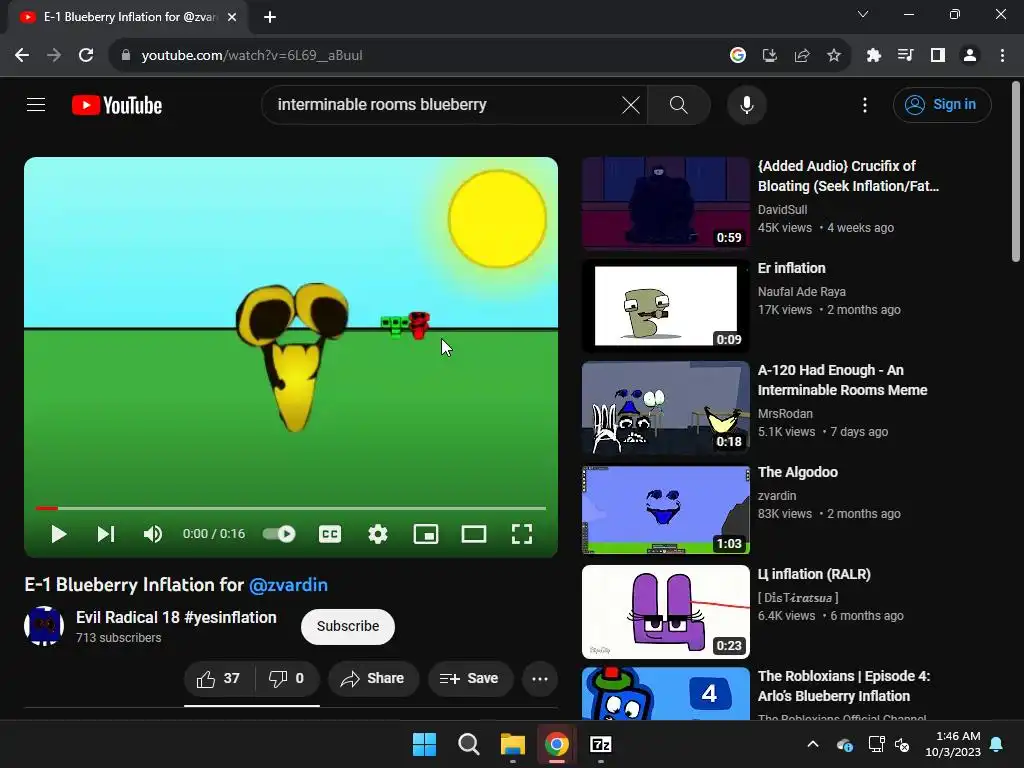Open Evil Radical 18 channel avatar

[44, 626]
